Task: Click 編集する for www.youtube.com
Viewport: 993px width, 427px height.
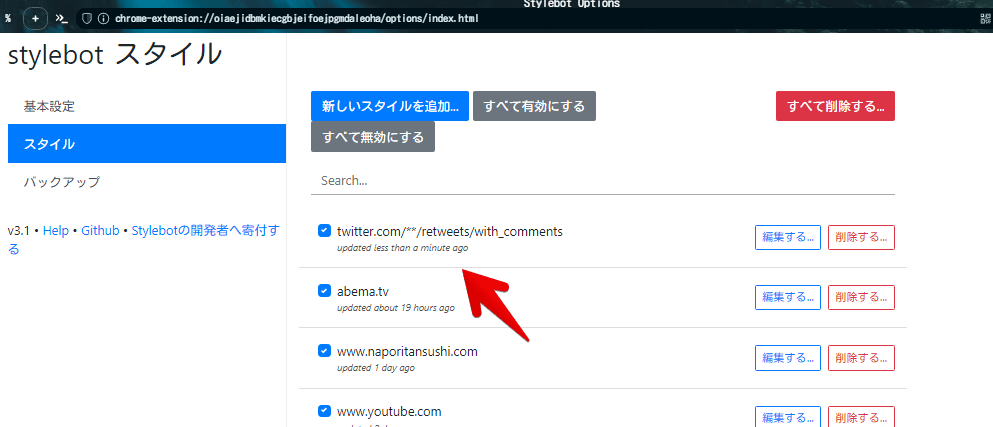Action: (x=788, y=417)
